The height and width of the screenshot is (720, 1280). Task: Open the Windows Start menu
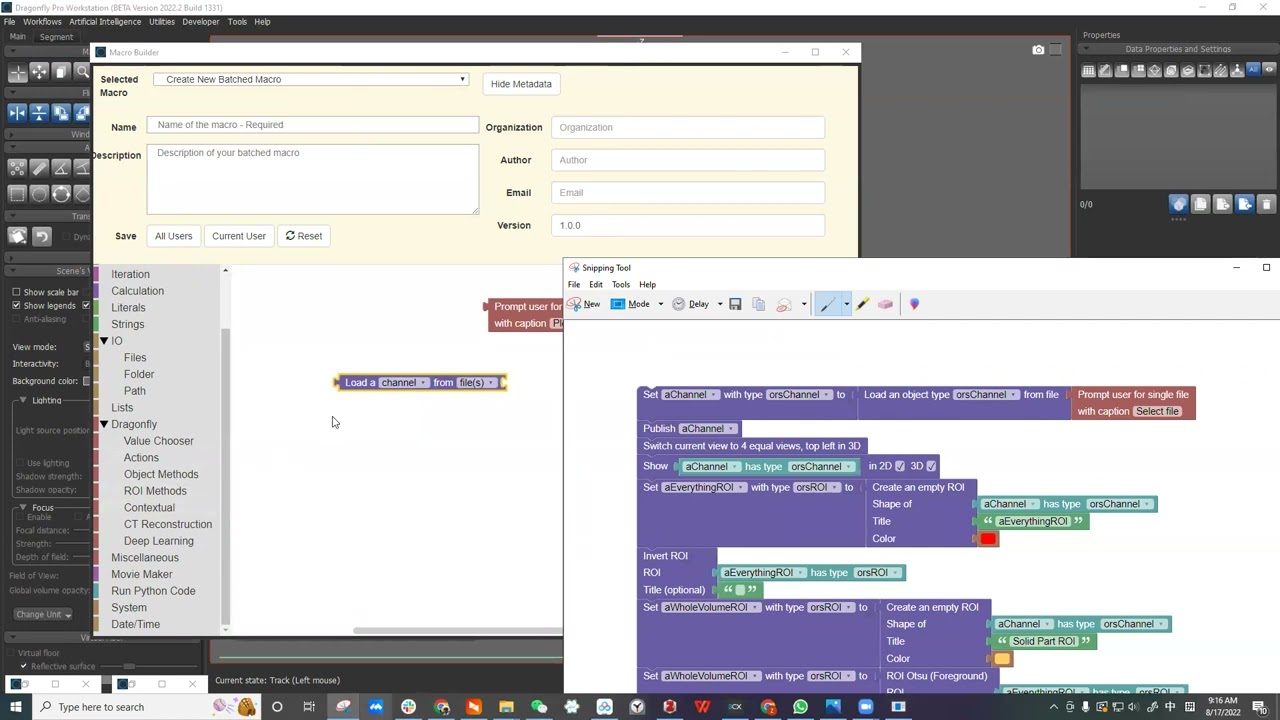click(x=15, y=707)
